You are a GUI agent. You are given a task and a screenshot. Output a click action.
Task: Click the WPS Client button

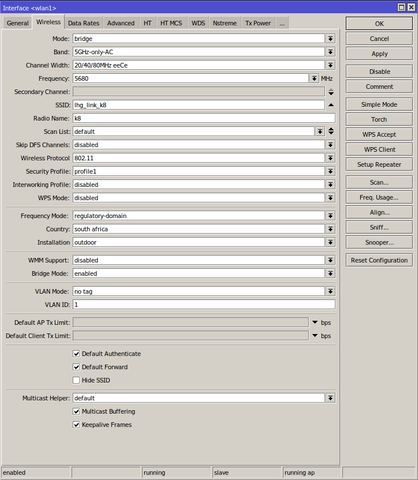(x=379, y=149)
